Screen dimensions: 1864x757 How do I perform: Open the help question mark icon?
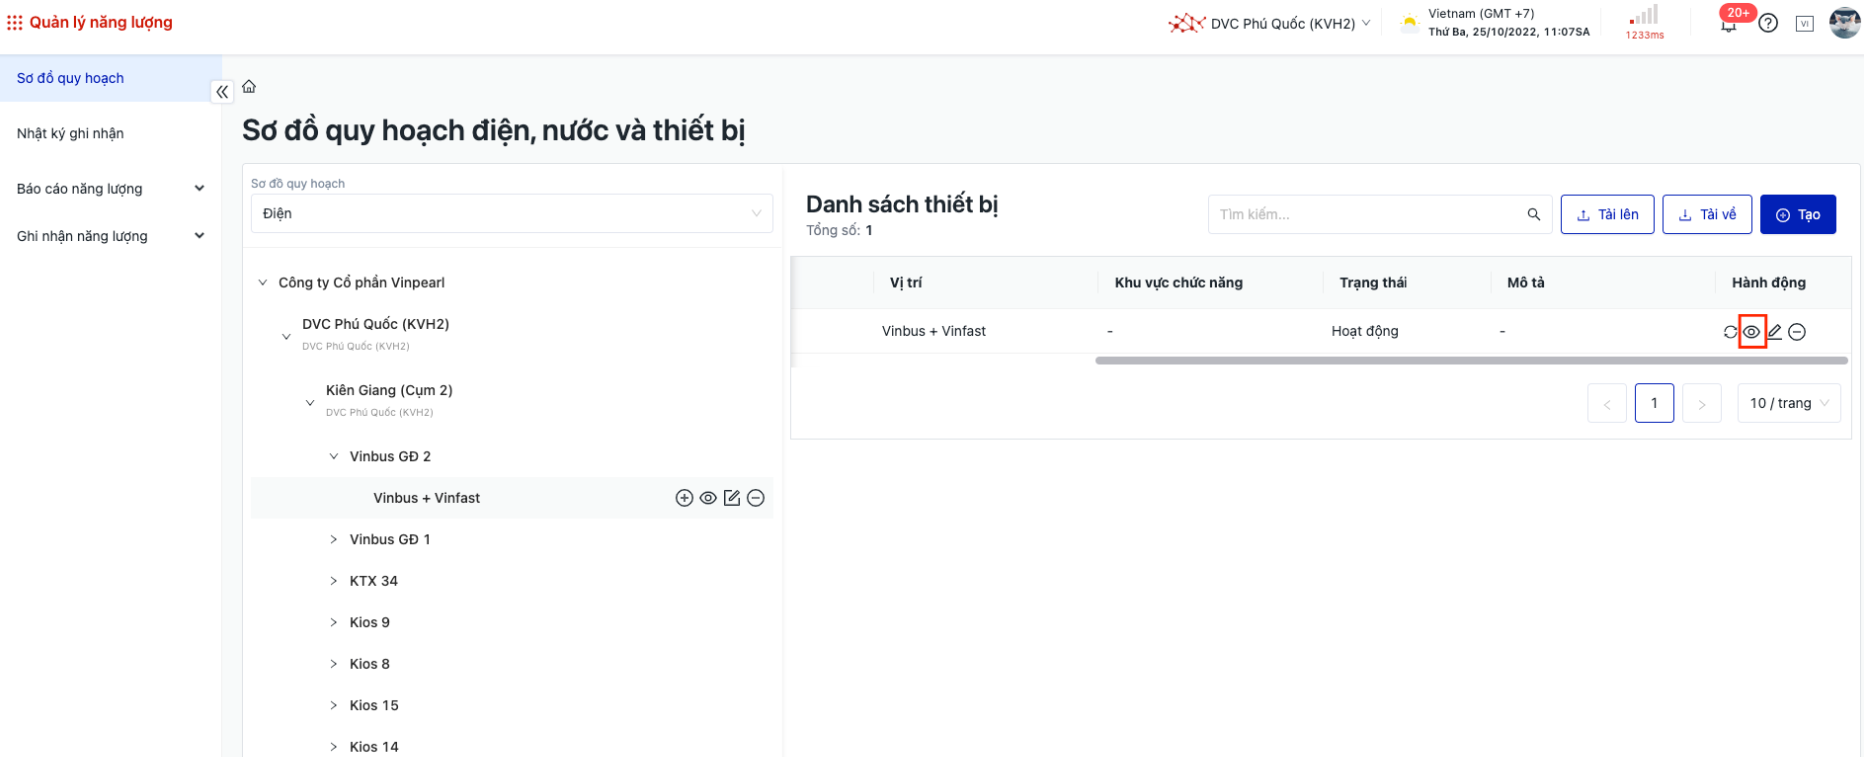pyautogui.click(x=1768, y=23)
